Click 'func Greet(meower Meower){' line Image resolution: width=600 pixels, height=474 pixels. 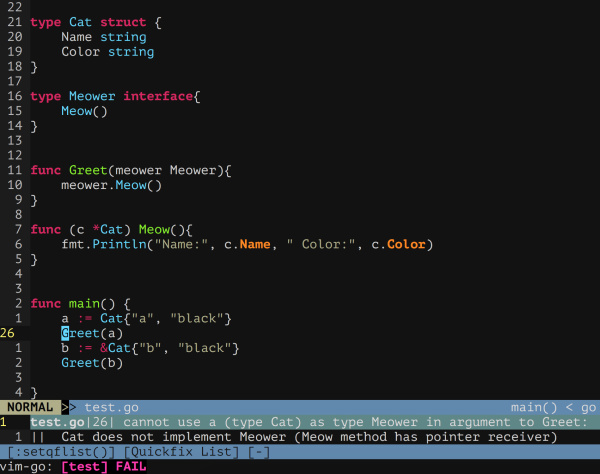131,171
